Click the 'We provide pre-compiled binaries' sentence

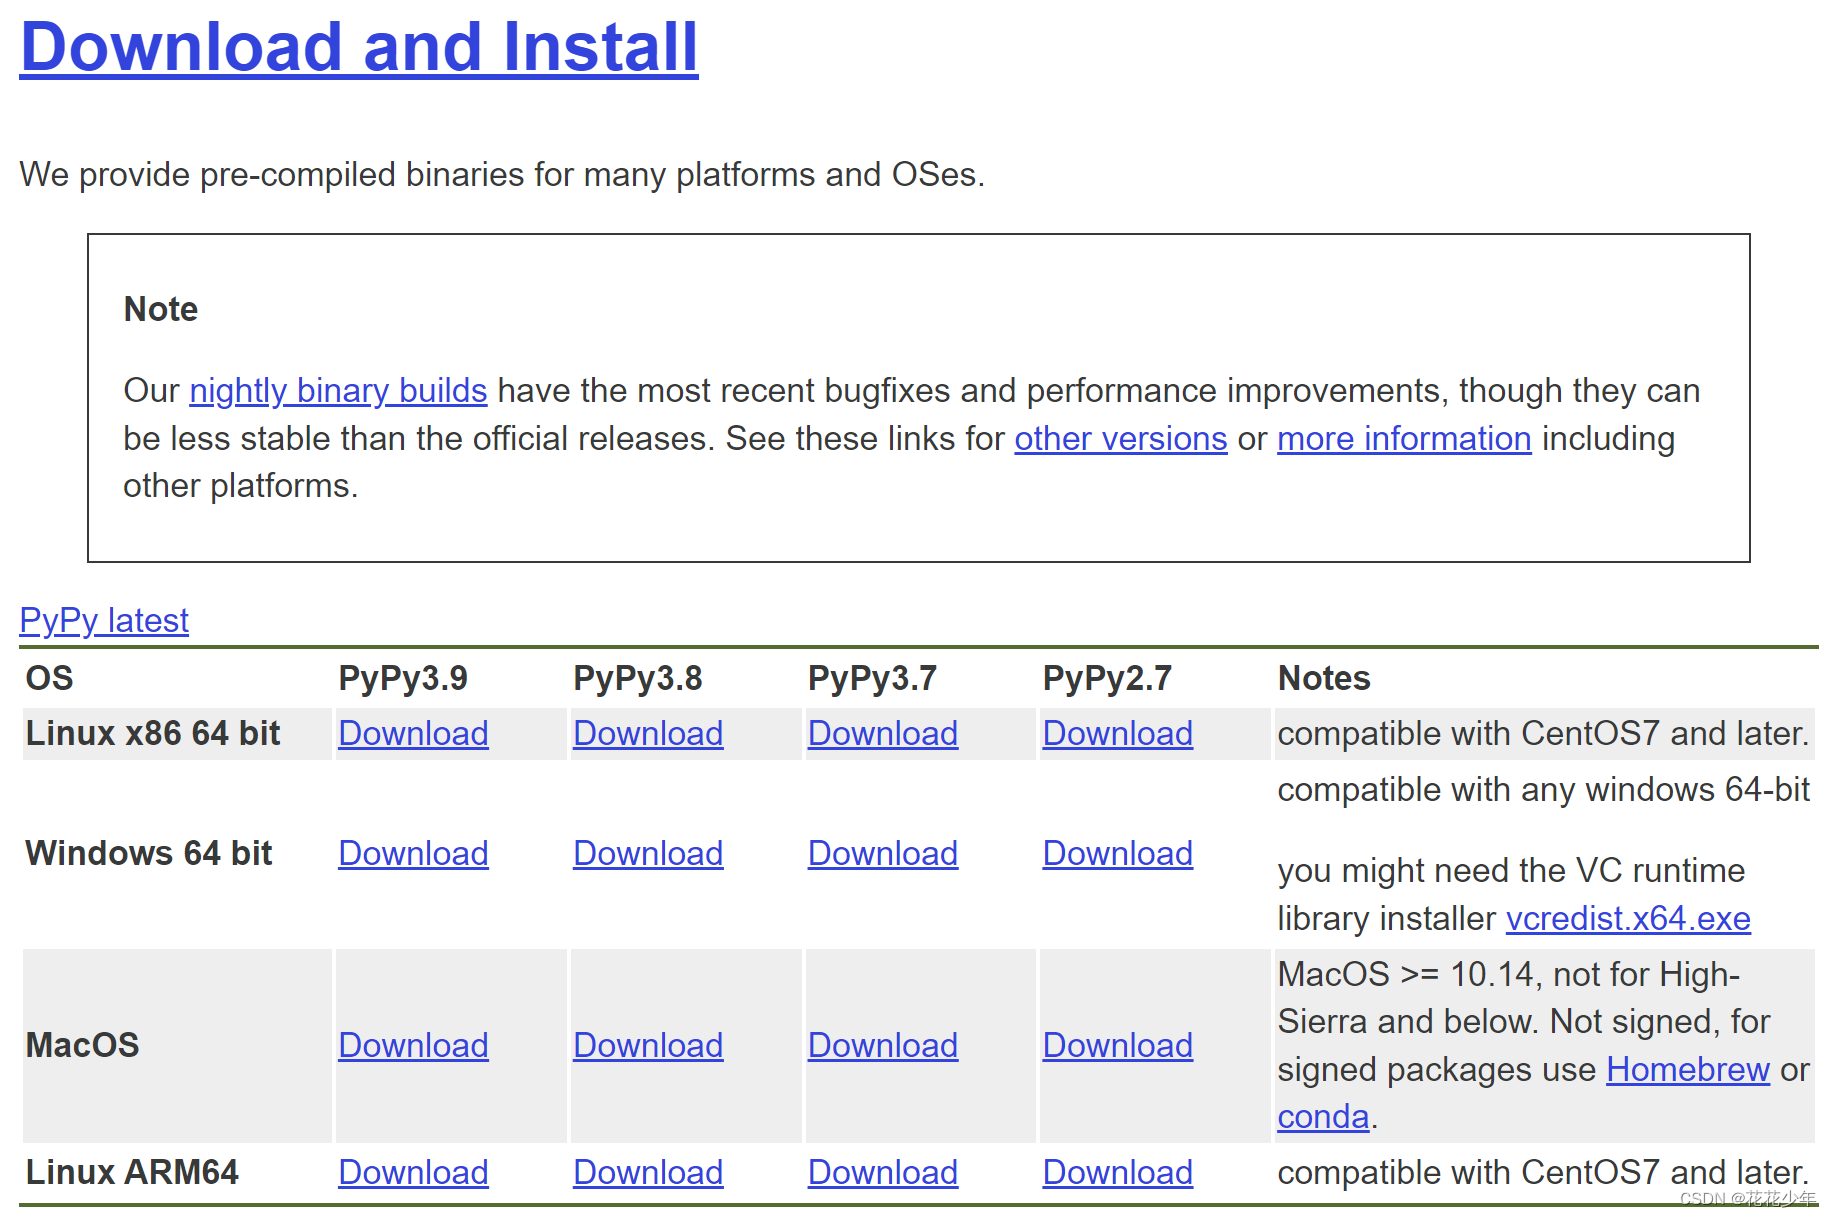502,174
